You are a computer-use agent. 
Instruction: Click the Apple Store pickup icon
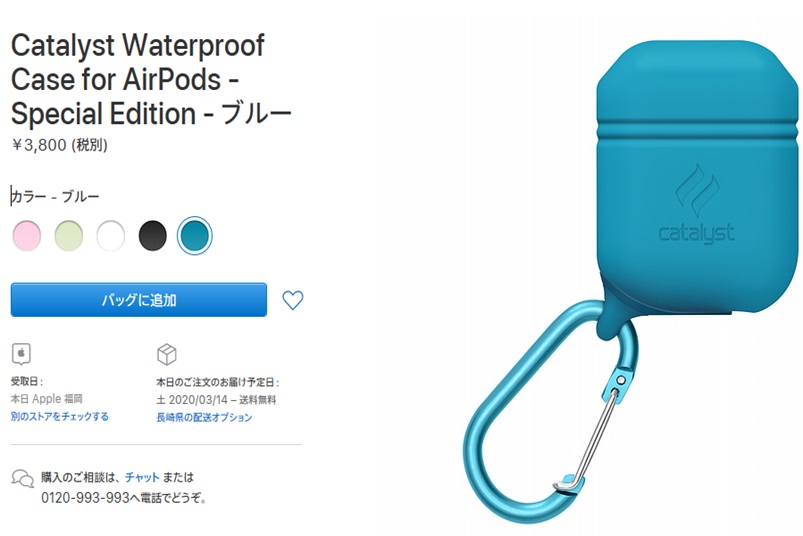[x=21, y=354]
